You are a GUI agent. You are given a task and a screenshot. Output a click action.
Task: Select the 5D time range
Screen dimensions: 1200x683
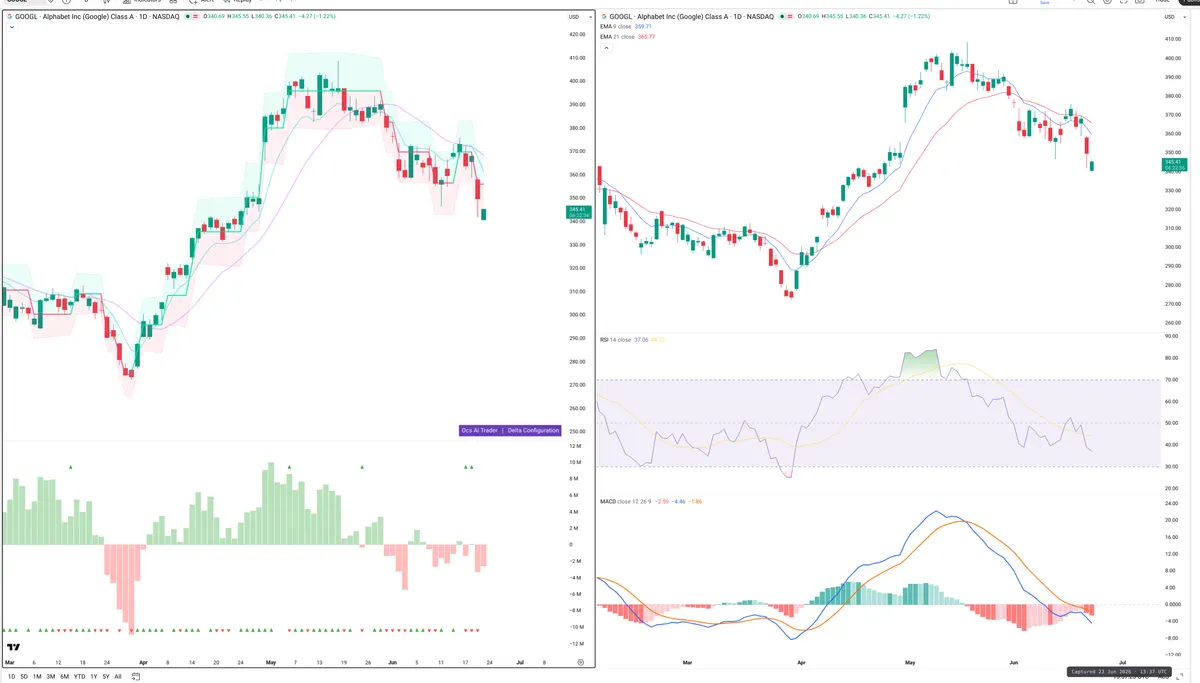[25, 677]
